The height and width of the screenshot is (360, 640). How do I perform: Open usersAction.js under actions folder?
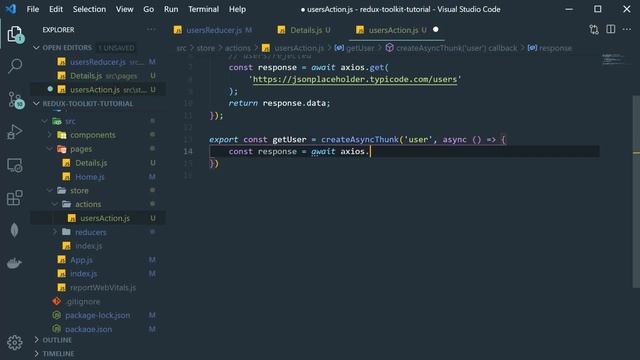tap(98, 218)
